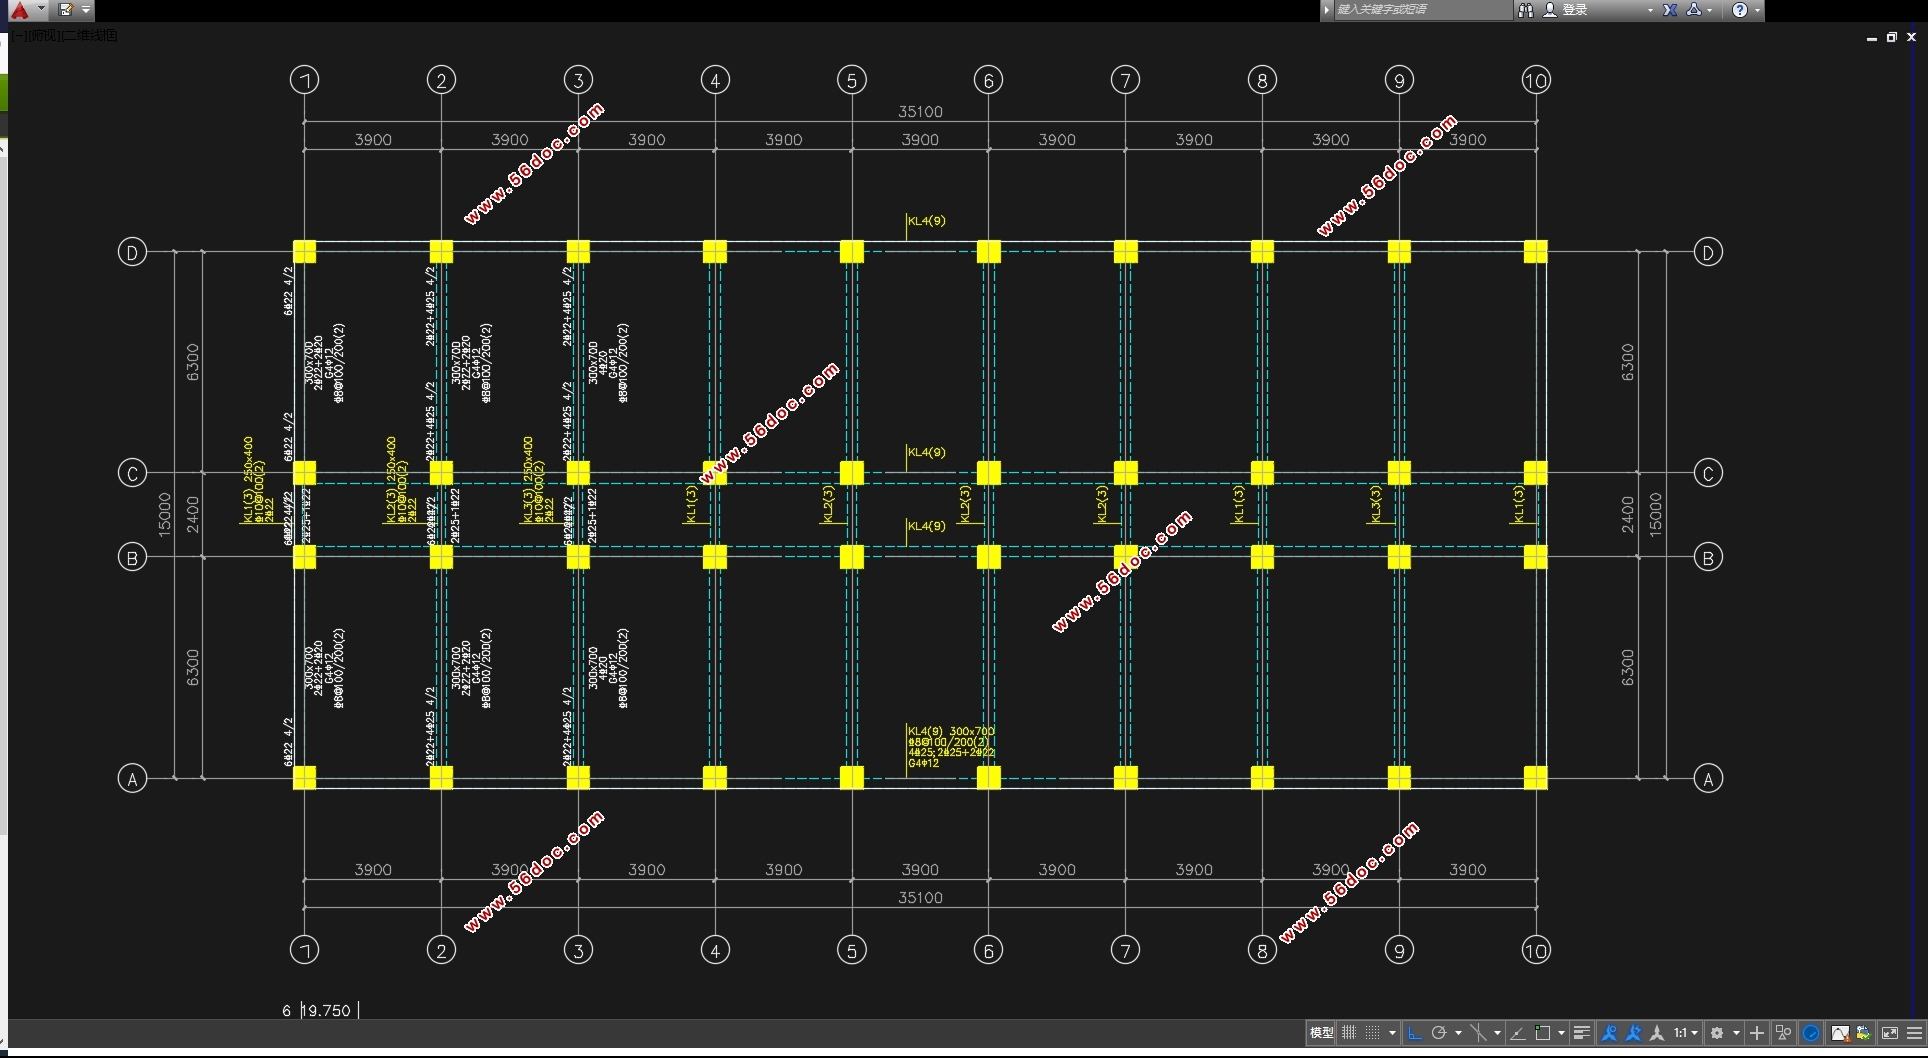This screenshot has height=1058, width=1928.
Task: Open the status bar customization menu
Action: 1915,1033
